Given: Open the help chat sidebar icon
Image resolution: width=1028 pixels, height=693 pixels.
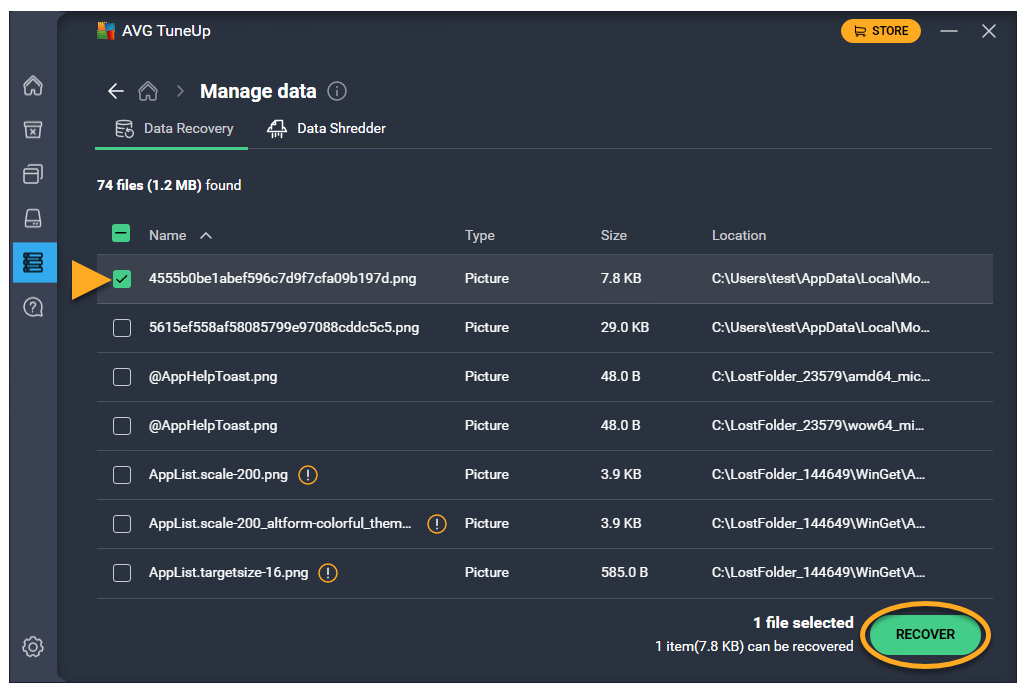Looking at the screenshot, I should [33, 307].
